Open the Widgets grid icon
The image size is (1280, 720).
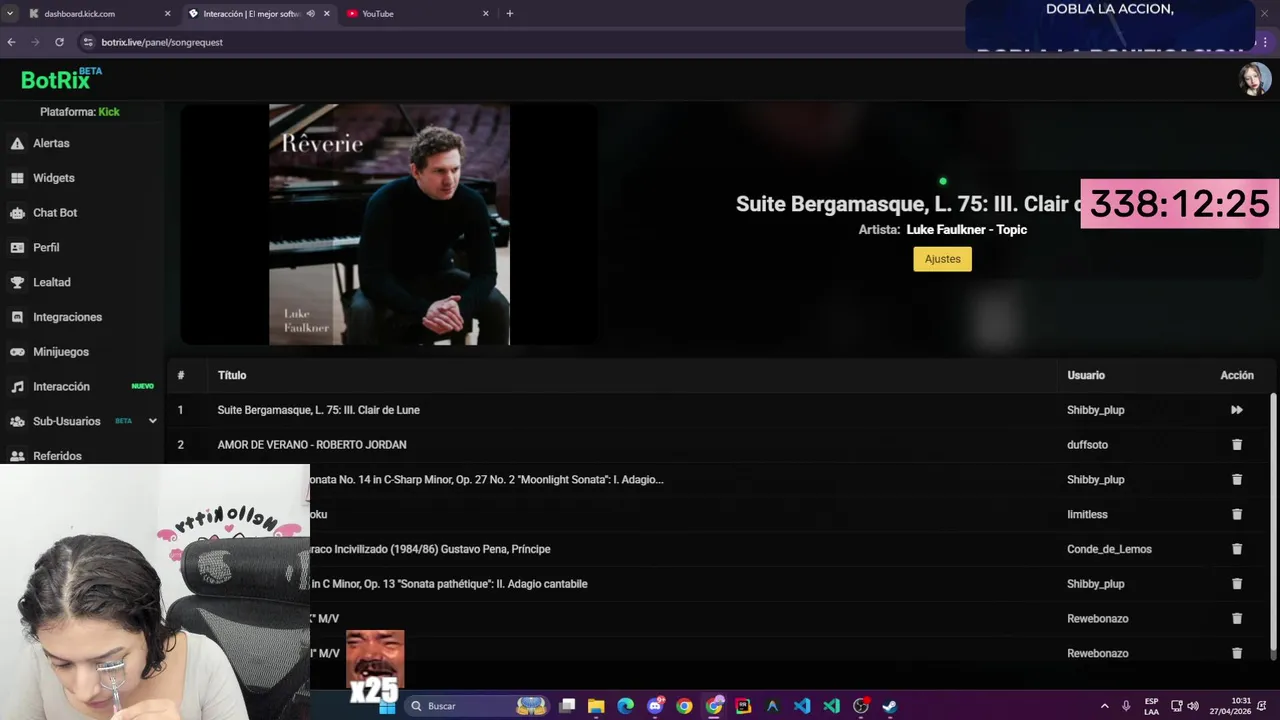coord(17,178)
